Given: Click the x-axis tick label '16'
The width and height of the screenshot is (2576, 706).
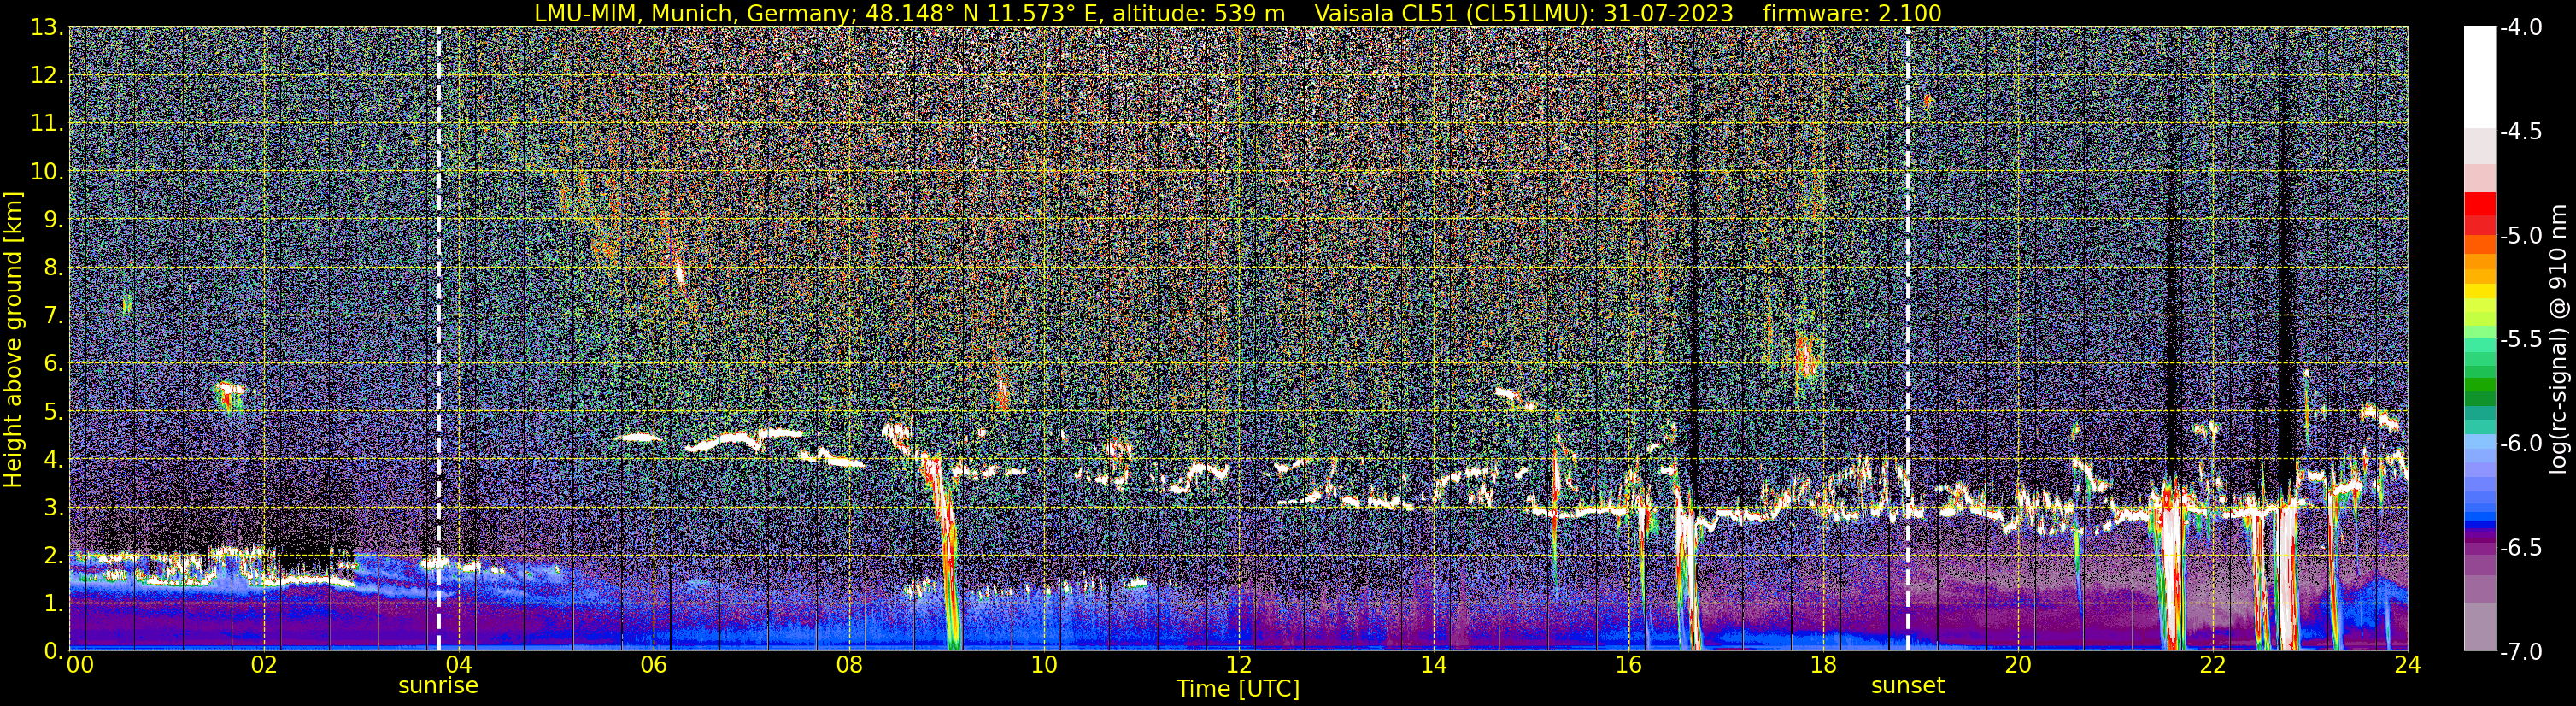Looking at the screenshot, I should point(1628,665).
